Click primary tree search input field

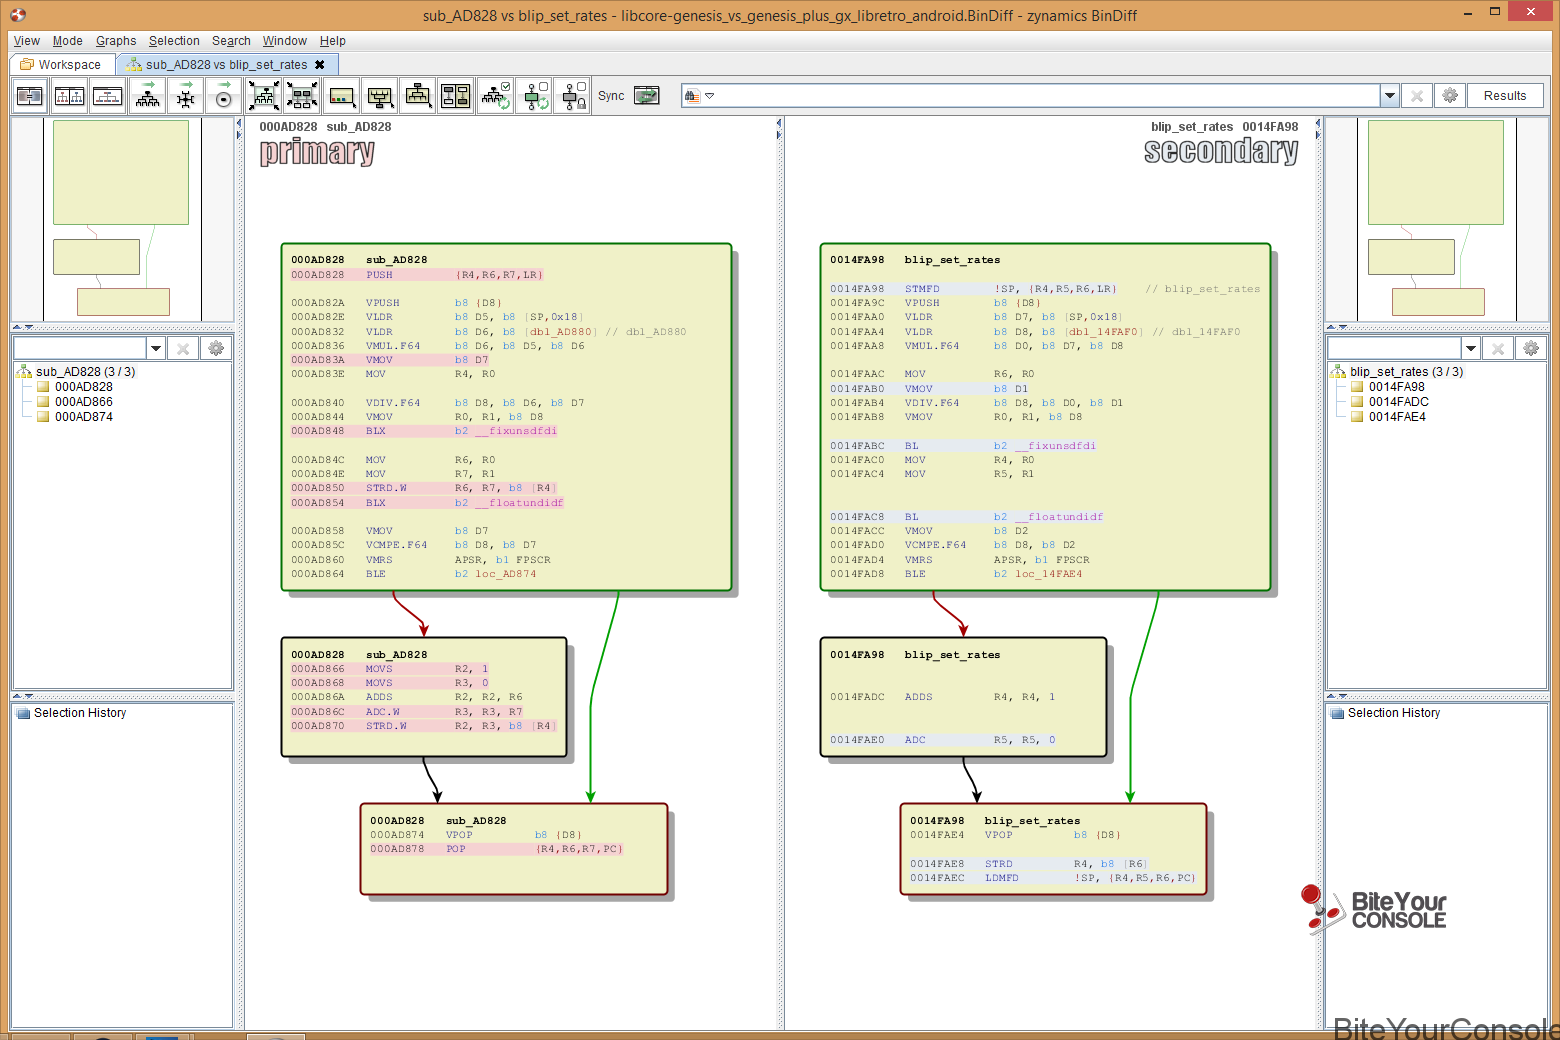[x=79, y=348]
